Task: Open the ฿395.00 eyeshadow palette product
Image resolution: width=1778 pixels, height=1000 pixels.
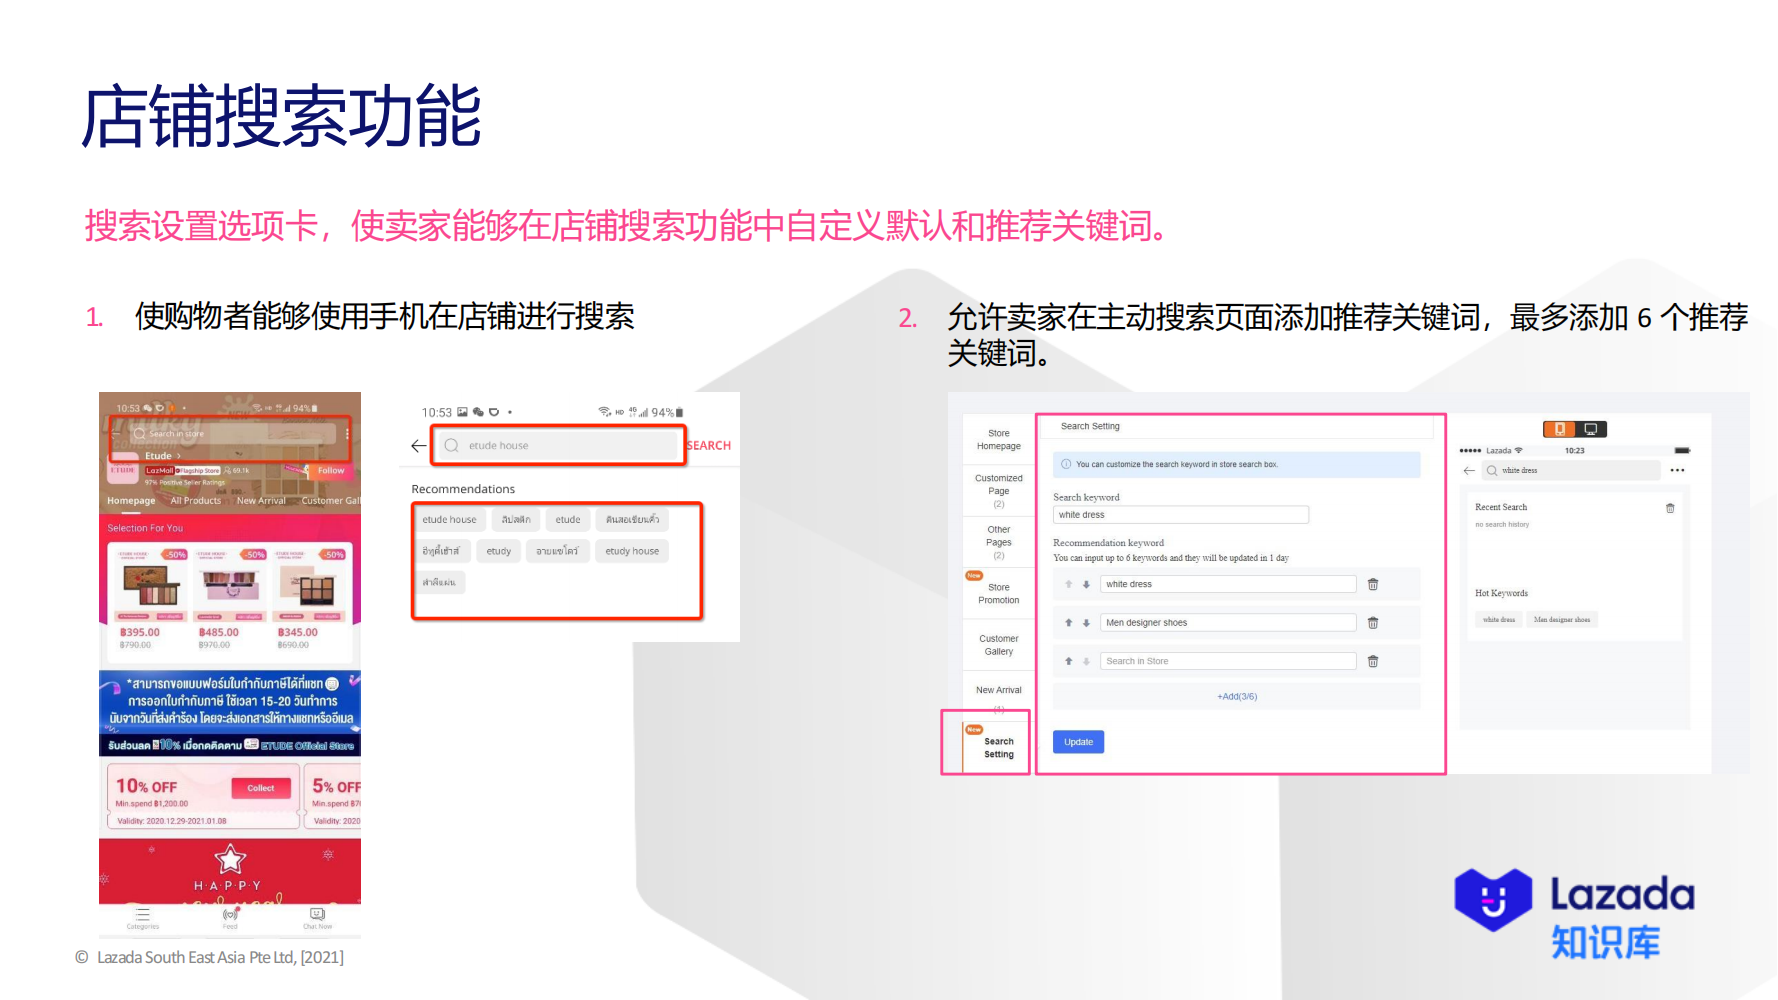Action: (x=150, y=598)
